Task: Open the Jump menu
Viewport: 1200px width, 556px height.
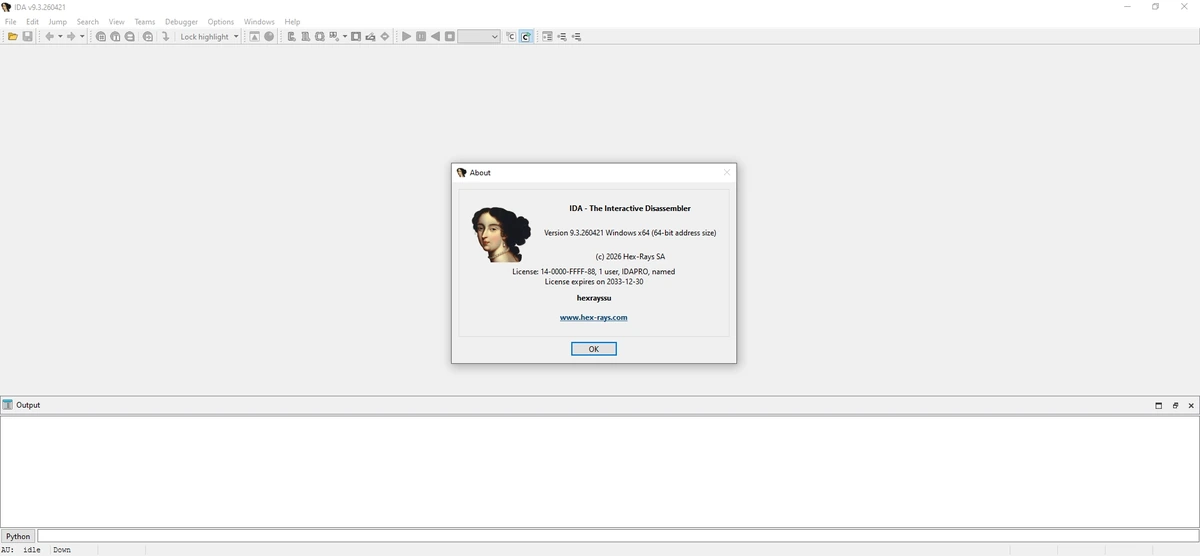Action: (58, 21)
